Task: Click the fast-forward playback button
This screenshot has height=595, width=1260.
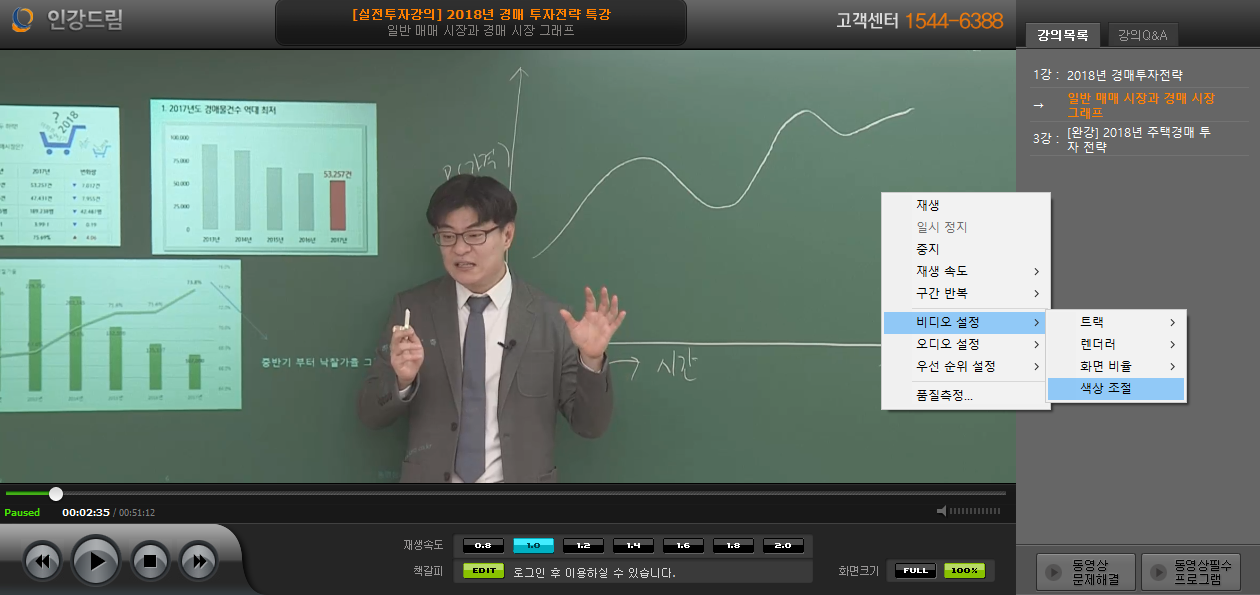Action: point(199,561)
